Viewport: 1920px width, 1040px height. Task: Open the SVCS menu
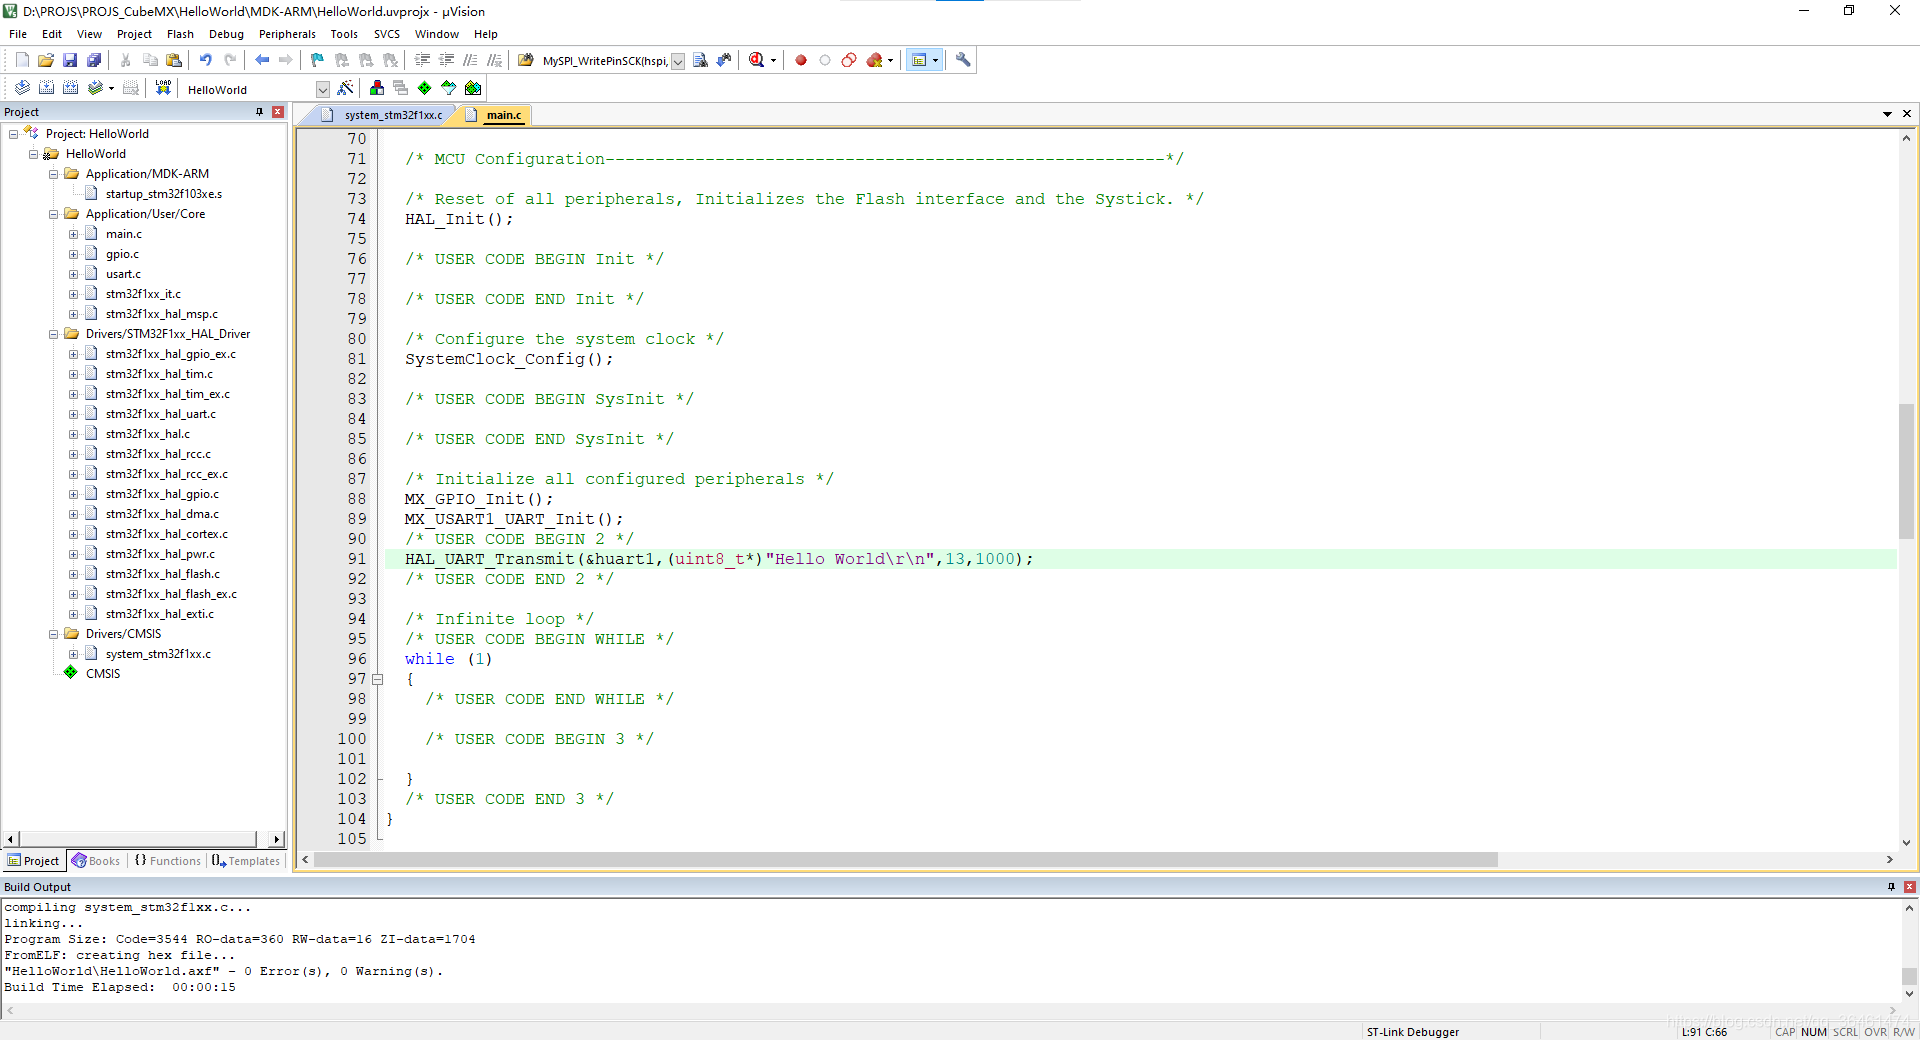387,34
